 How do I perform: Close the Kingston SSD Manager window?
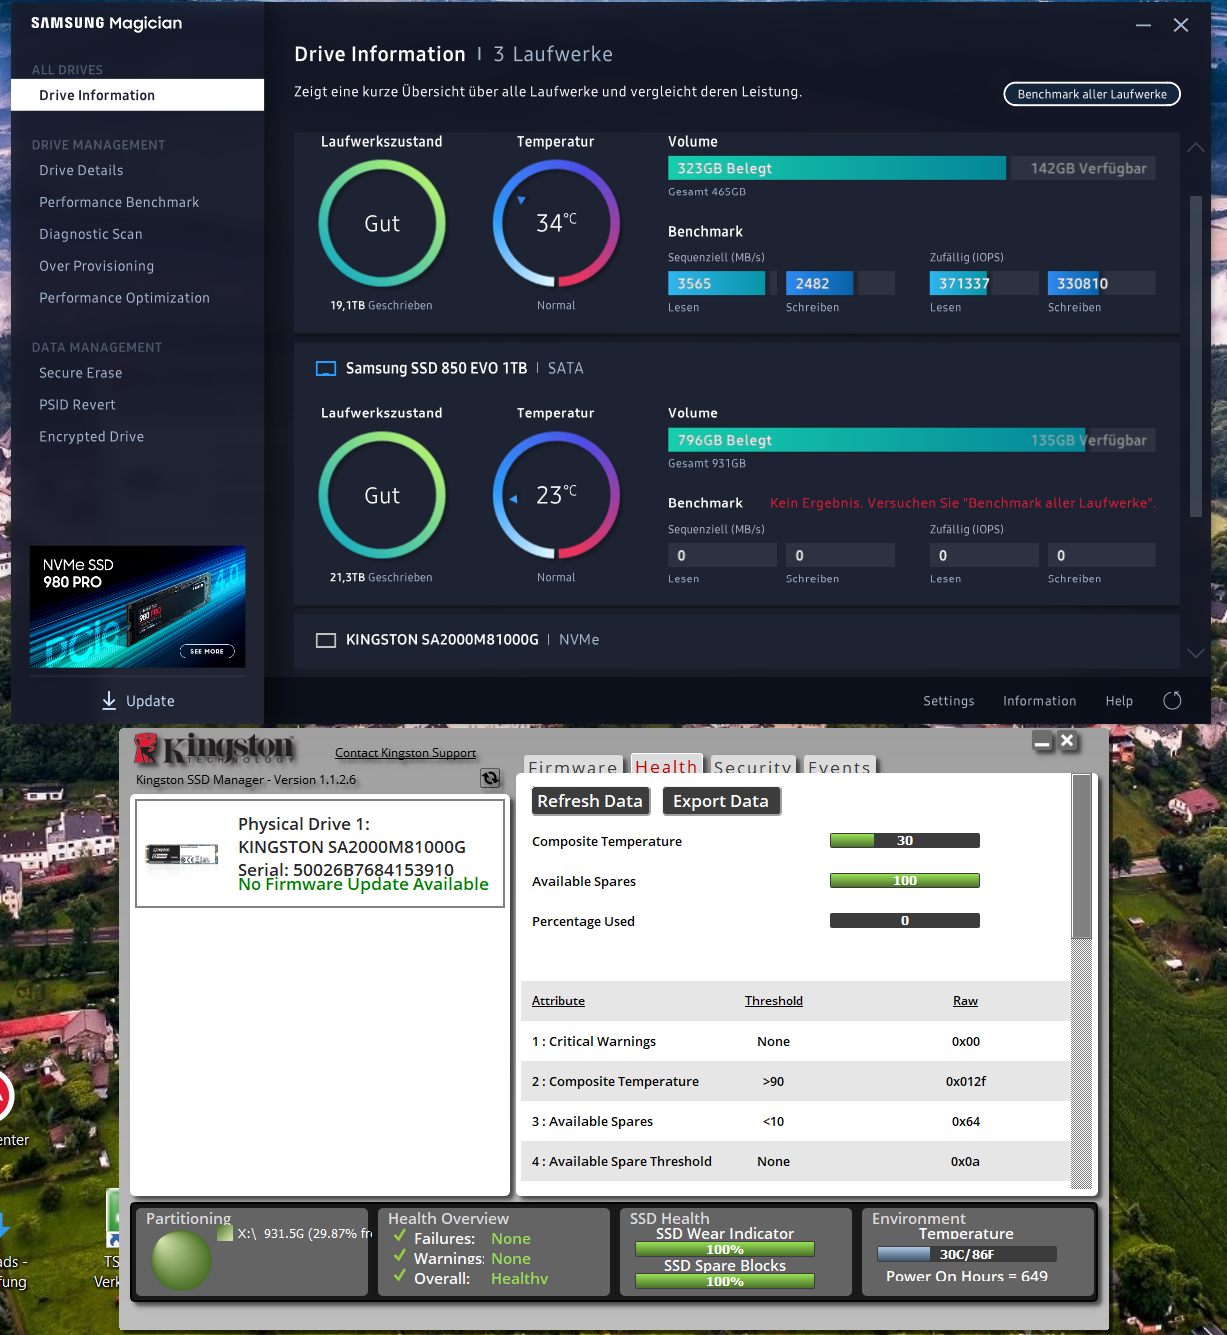pos(1068,741)
